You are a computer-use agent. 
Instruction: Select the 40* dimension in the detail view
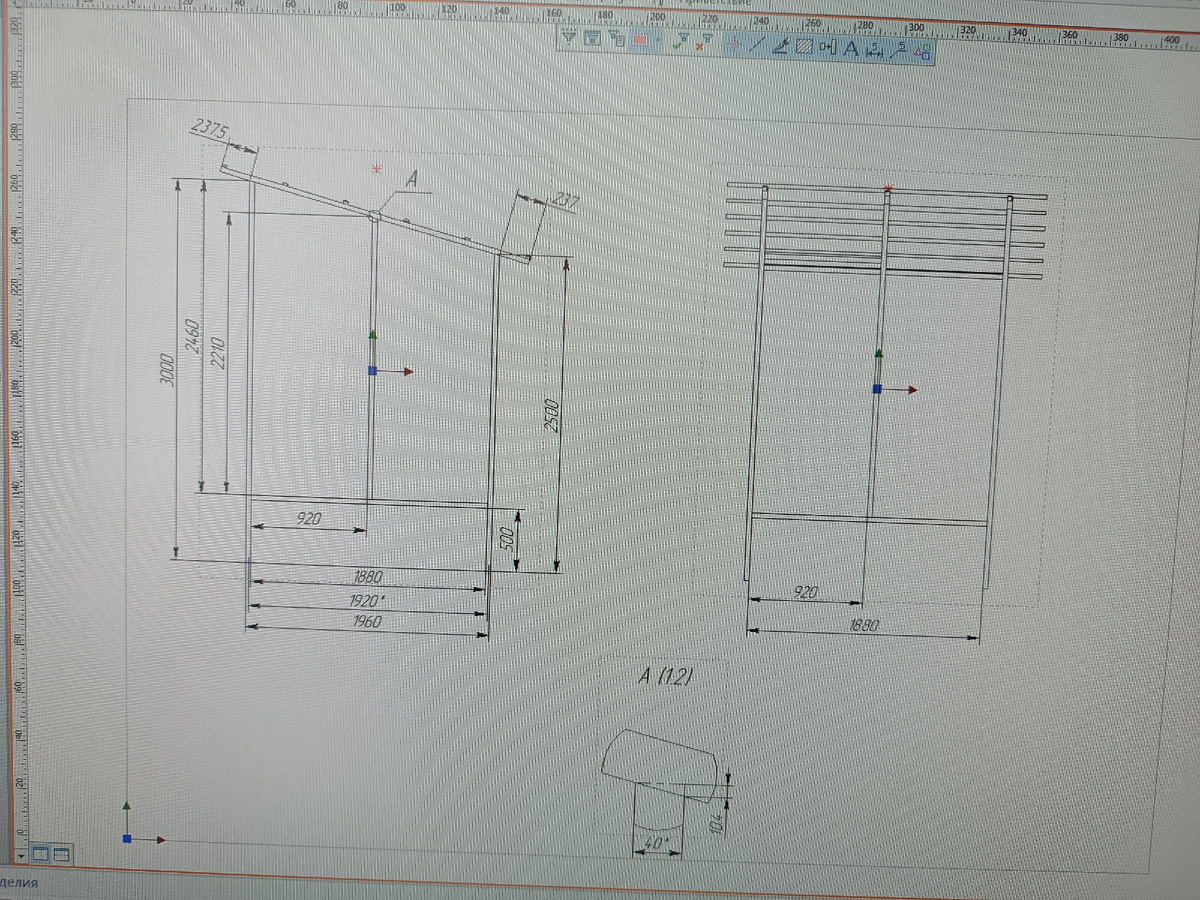[657, 843]
